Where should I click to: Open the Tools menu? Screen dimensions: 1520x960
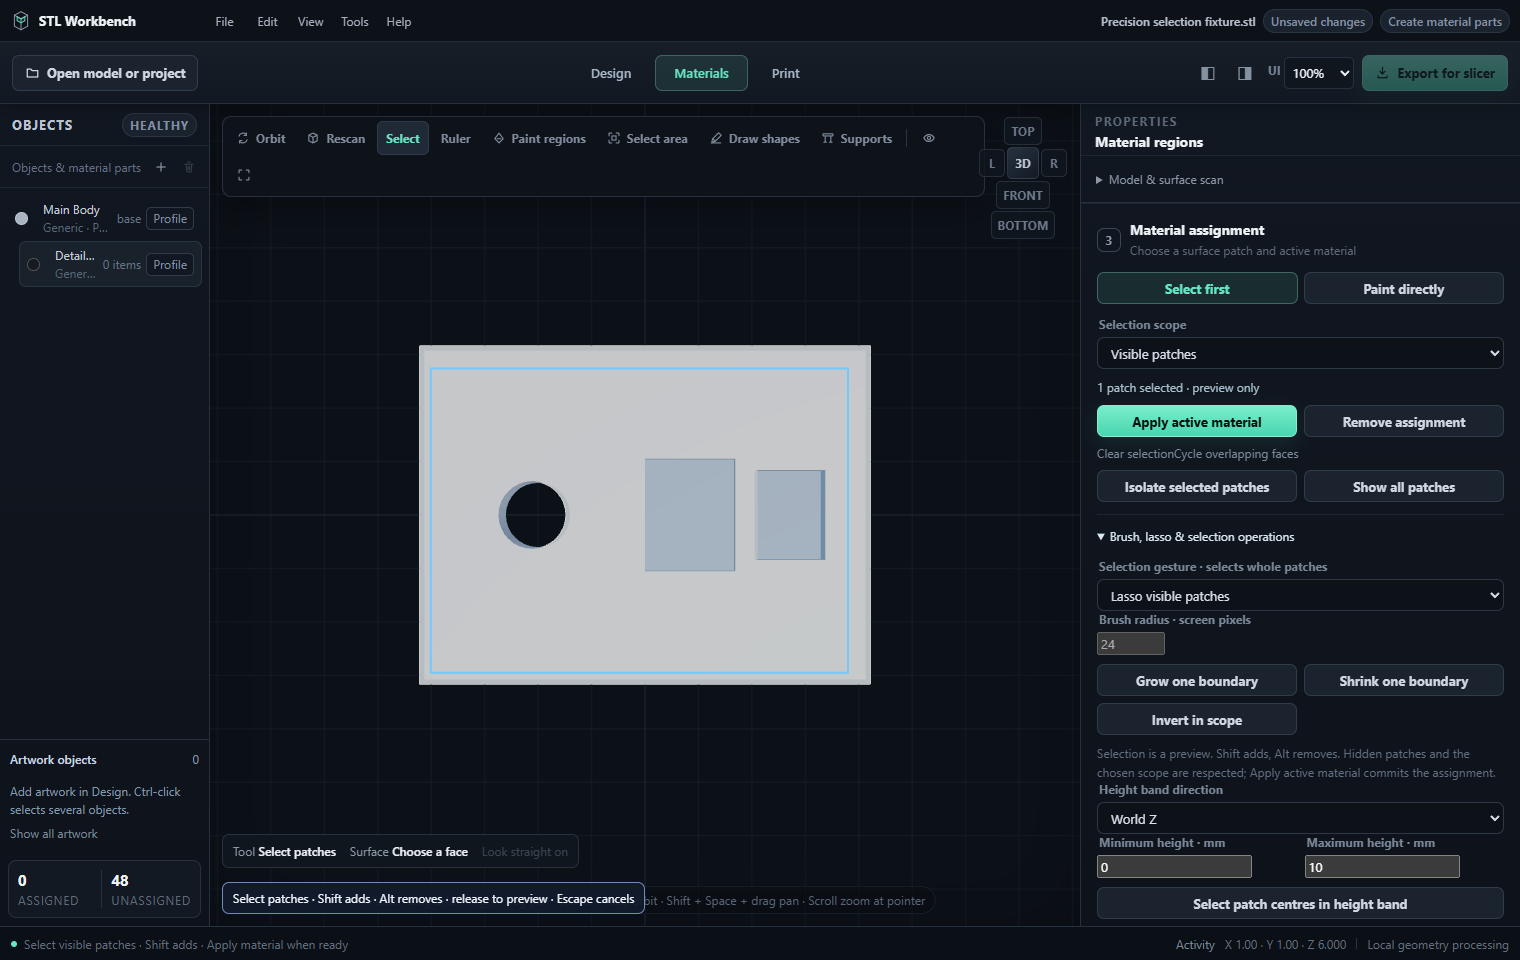355,21
